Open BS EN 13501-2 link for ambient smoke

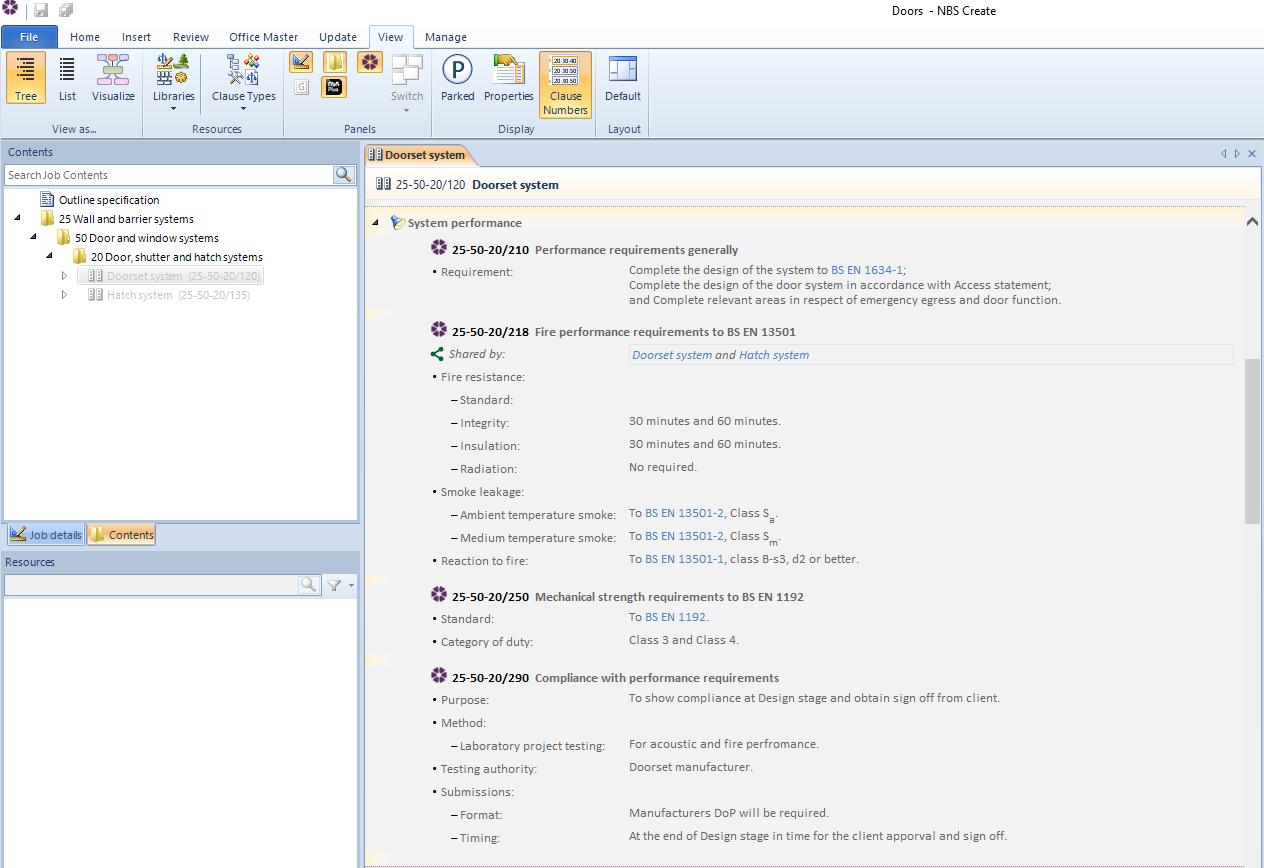click(x=684, y=513)
